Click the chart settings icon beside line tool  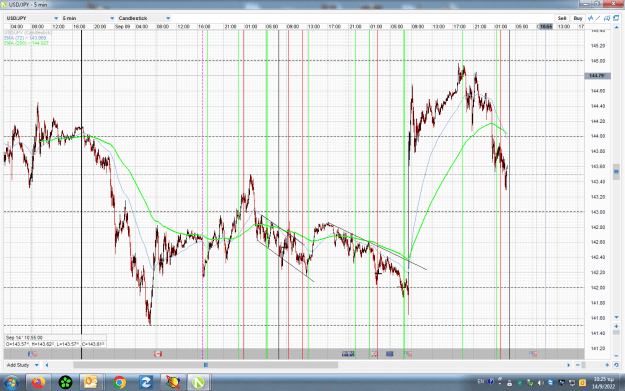[x=607, y=18]
